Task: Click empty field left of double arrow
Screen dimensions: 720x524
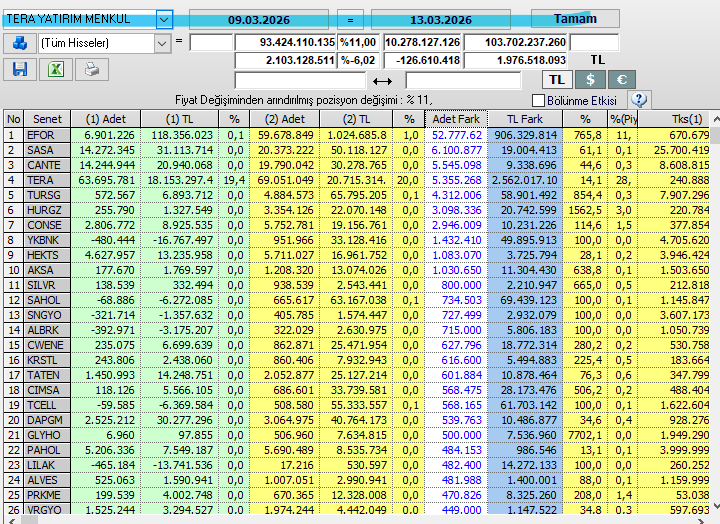Action: tap(300, 81)
